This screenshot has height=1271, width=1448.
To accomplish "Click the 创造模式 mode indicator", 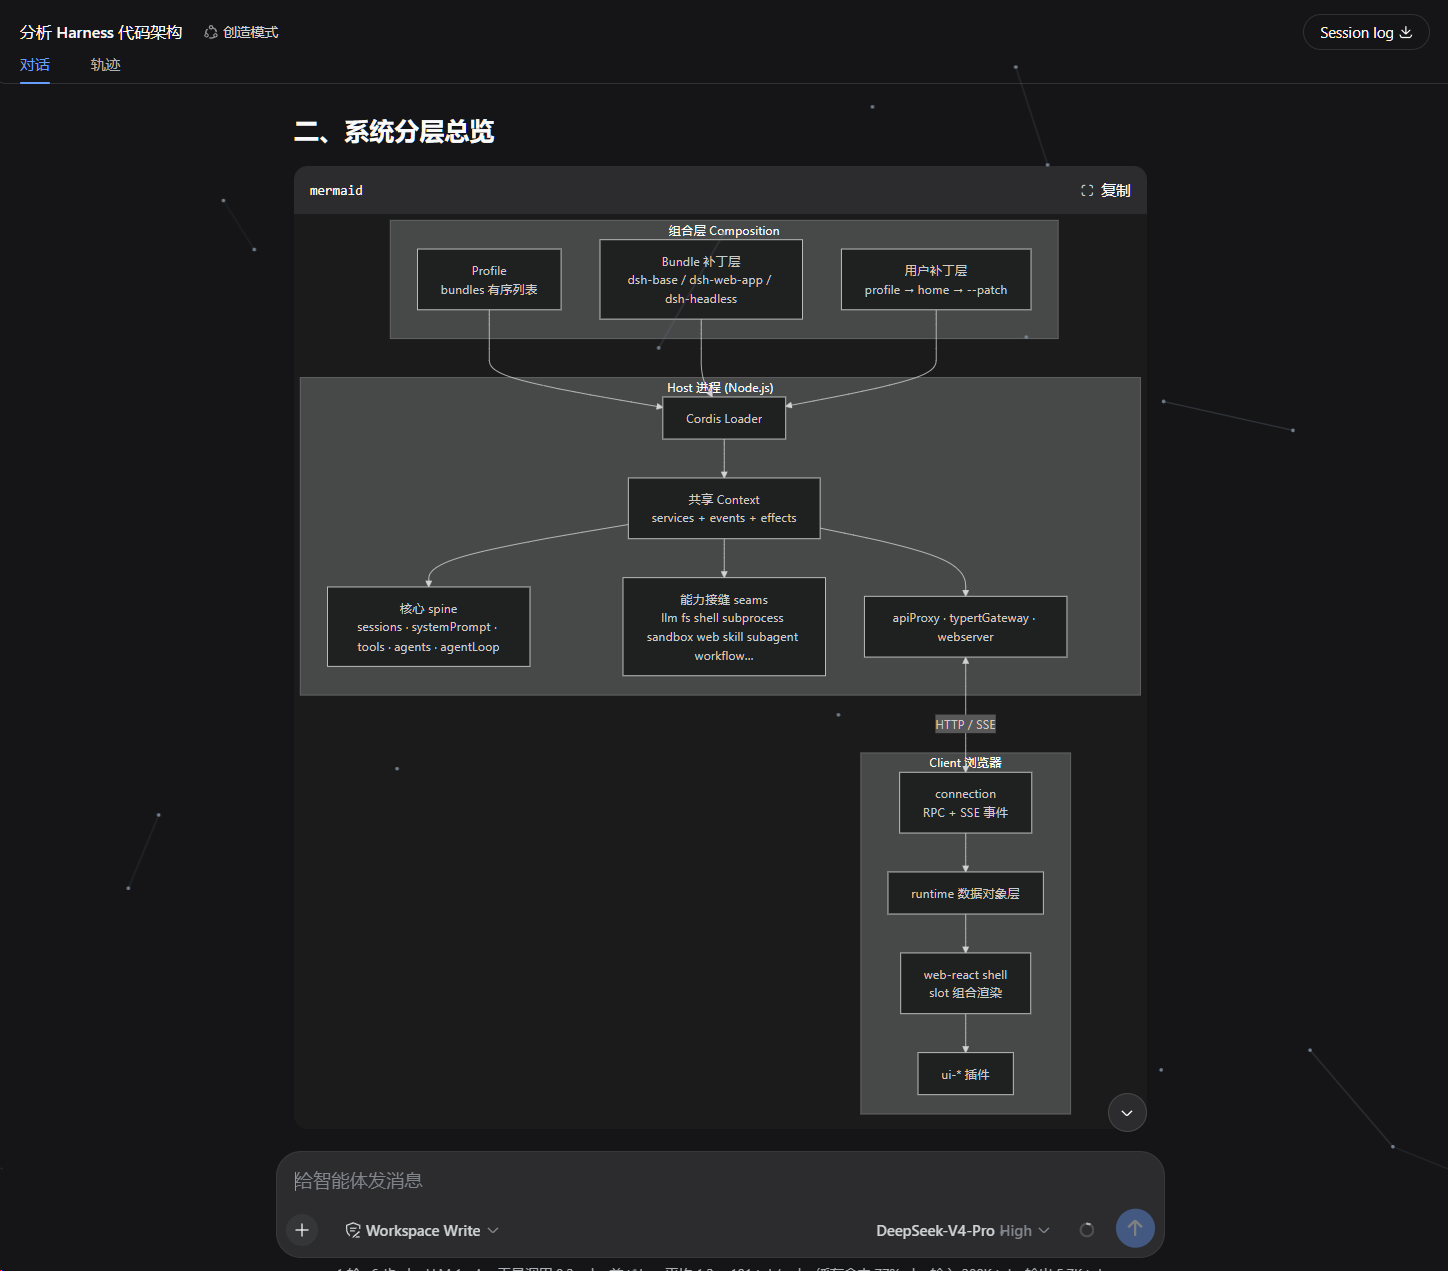I will point(241,32).
